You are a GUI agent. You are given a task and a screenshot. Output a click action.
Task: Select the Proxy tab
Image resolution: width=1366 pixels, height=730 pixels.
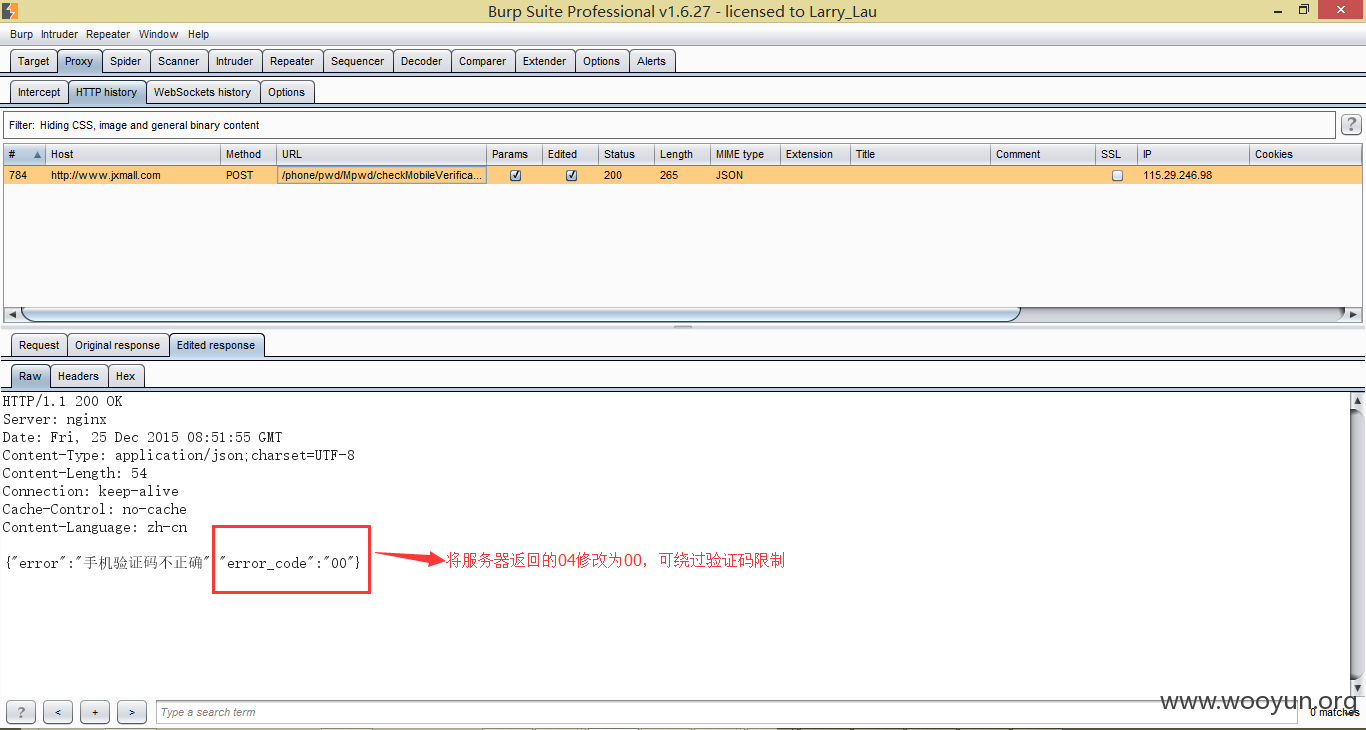pyautogui.click(x=79, y=61)
